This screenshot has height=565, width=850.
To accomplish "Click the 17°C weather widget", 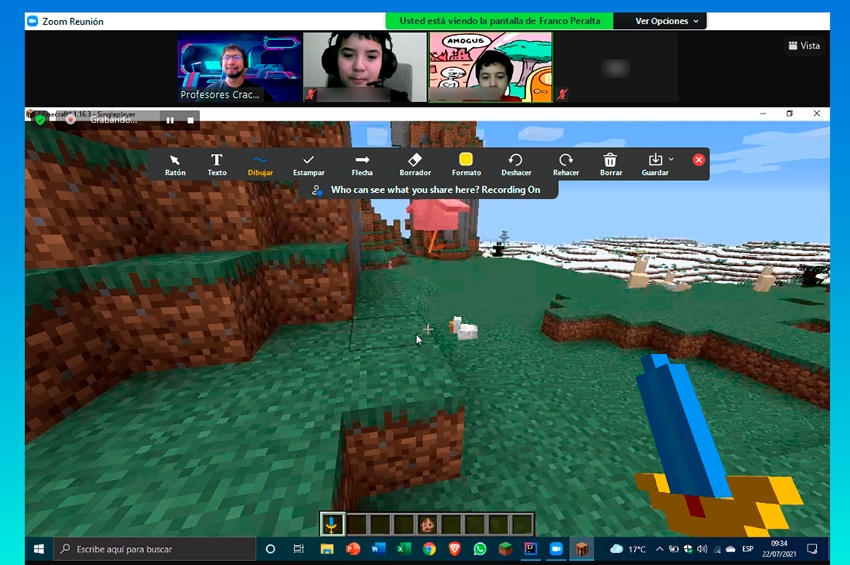I will point(628,549).
